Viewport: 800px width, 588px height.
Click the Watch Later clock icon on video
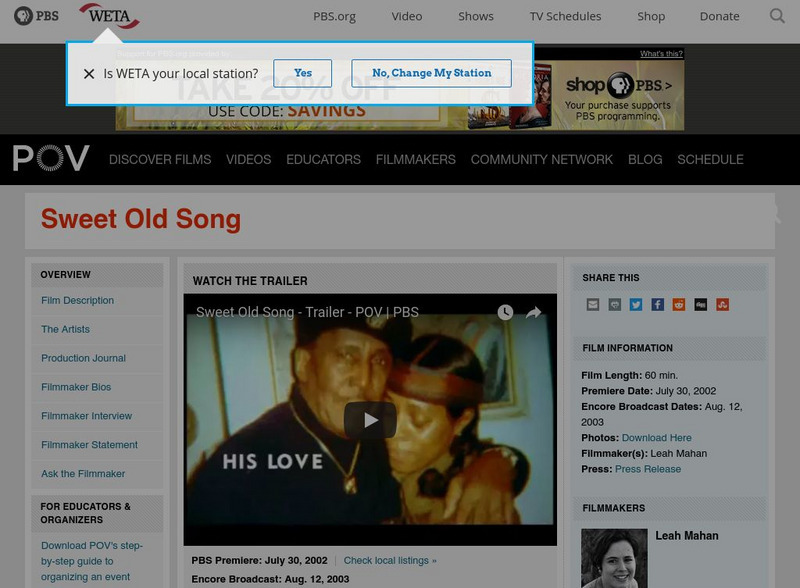505,312
